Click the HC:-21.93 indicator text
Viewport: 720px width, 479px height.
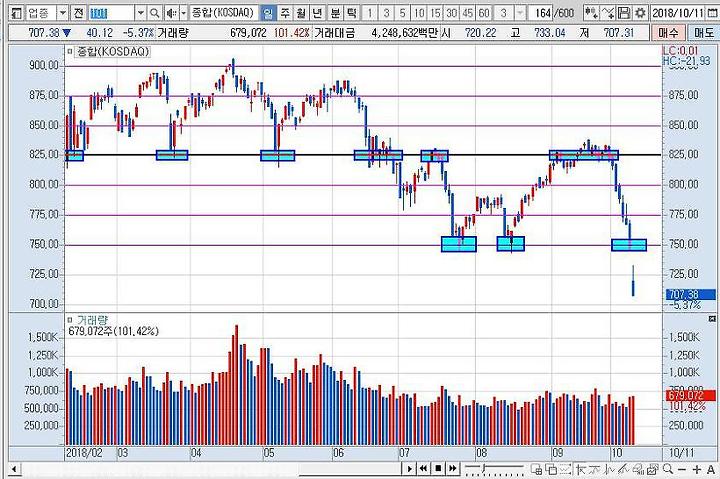click(686, 61)
